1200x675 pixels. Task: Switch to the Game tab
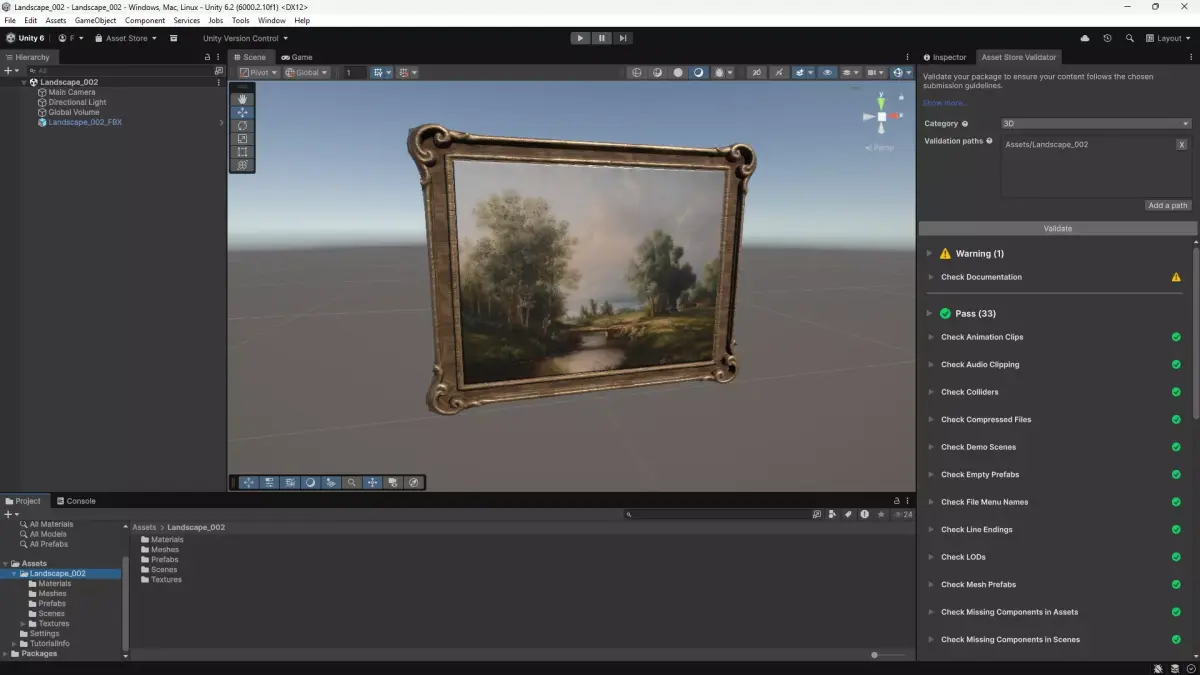[297, 57]
